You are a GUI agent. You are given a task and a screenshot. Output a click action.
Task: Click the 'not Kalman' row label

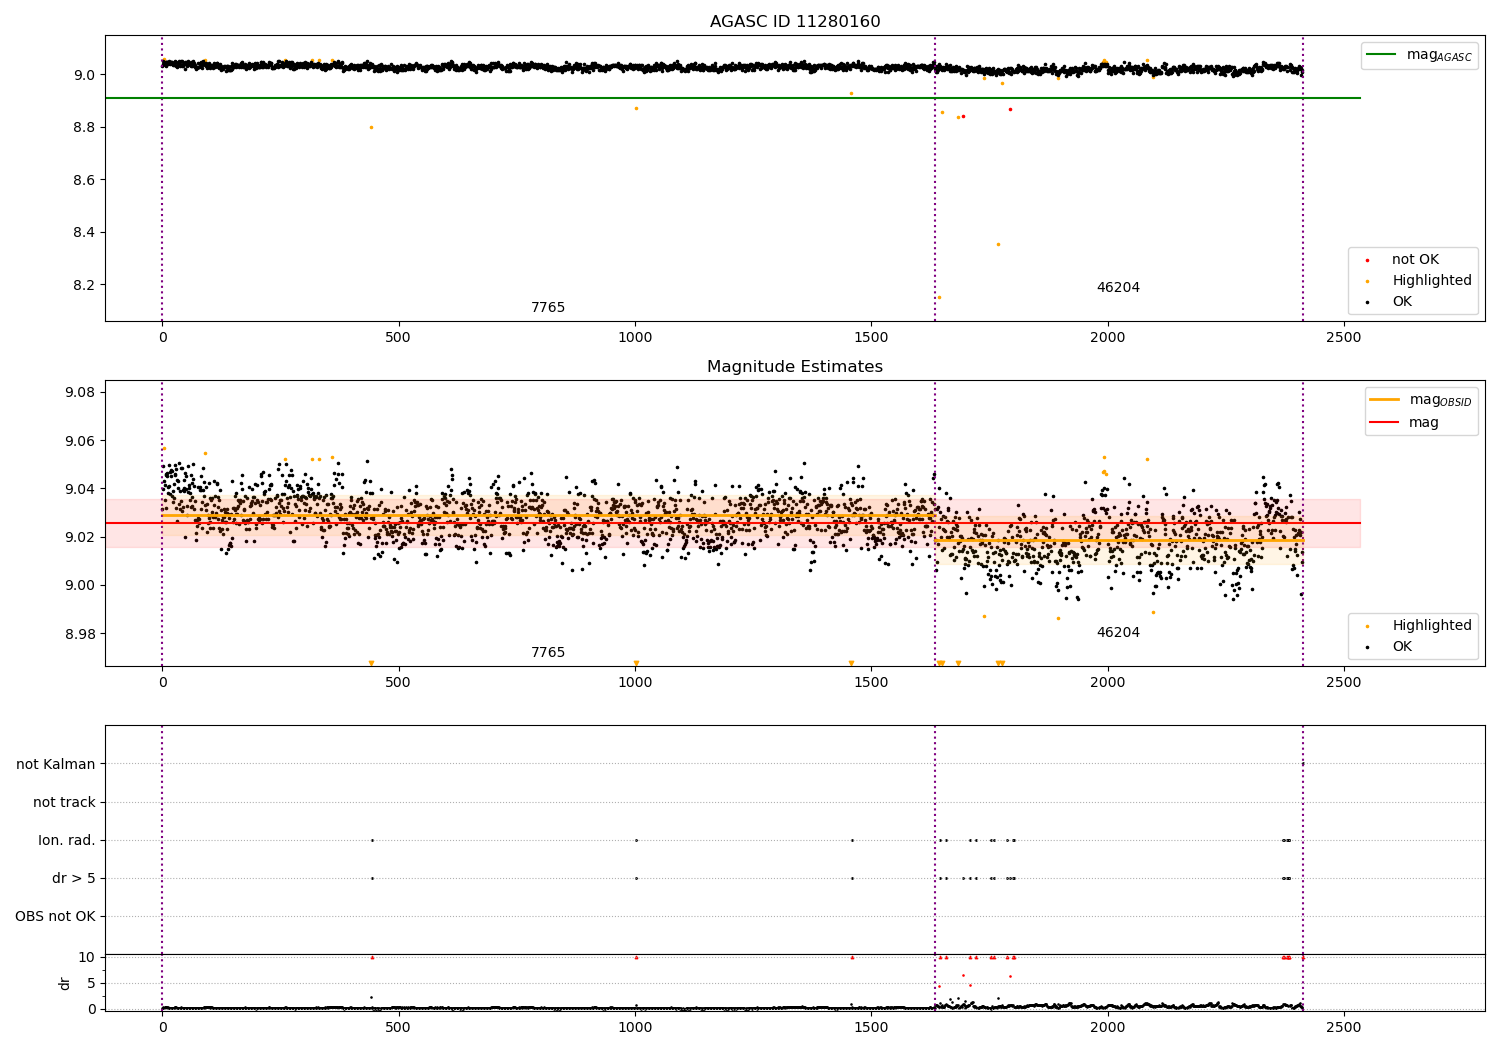click(x=56, y=765)
